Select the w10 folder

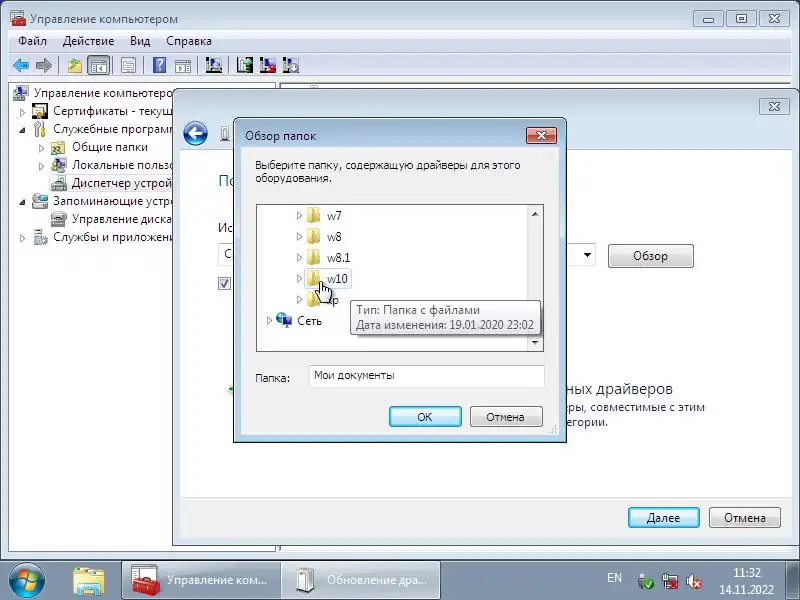(x=328, y=279)
